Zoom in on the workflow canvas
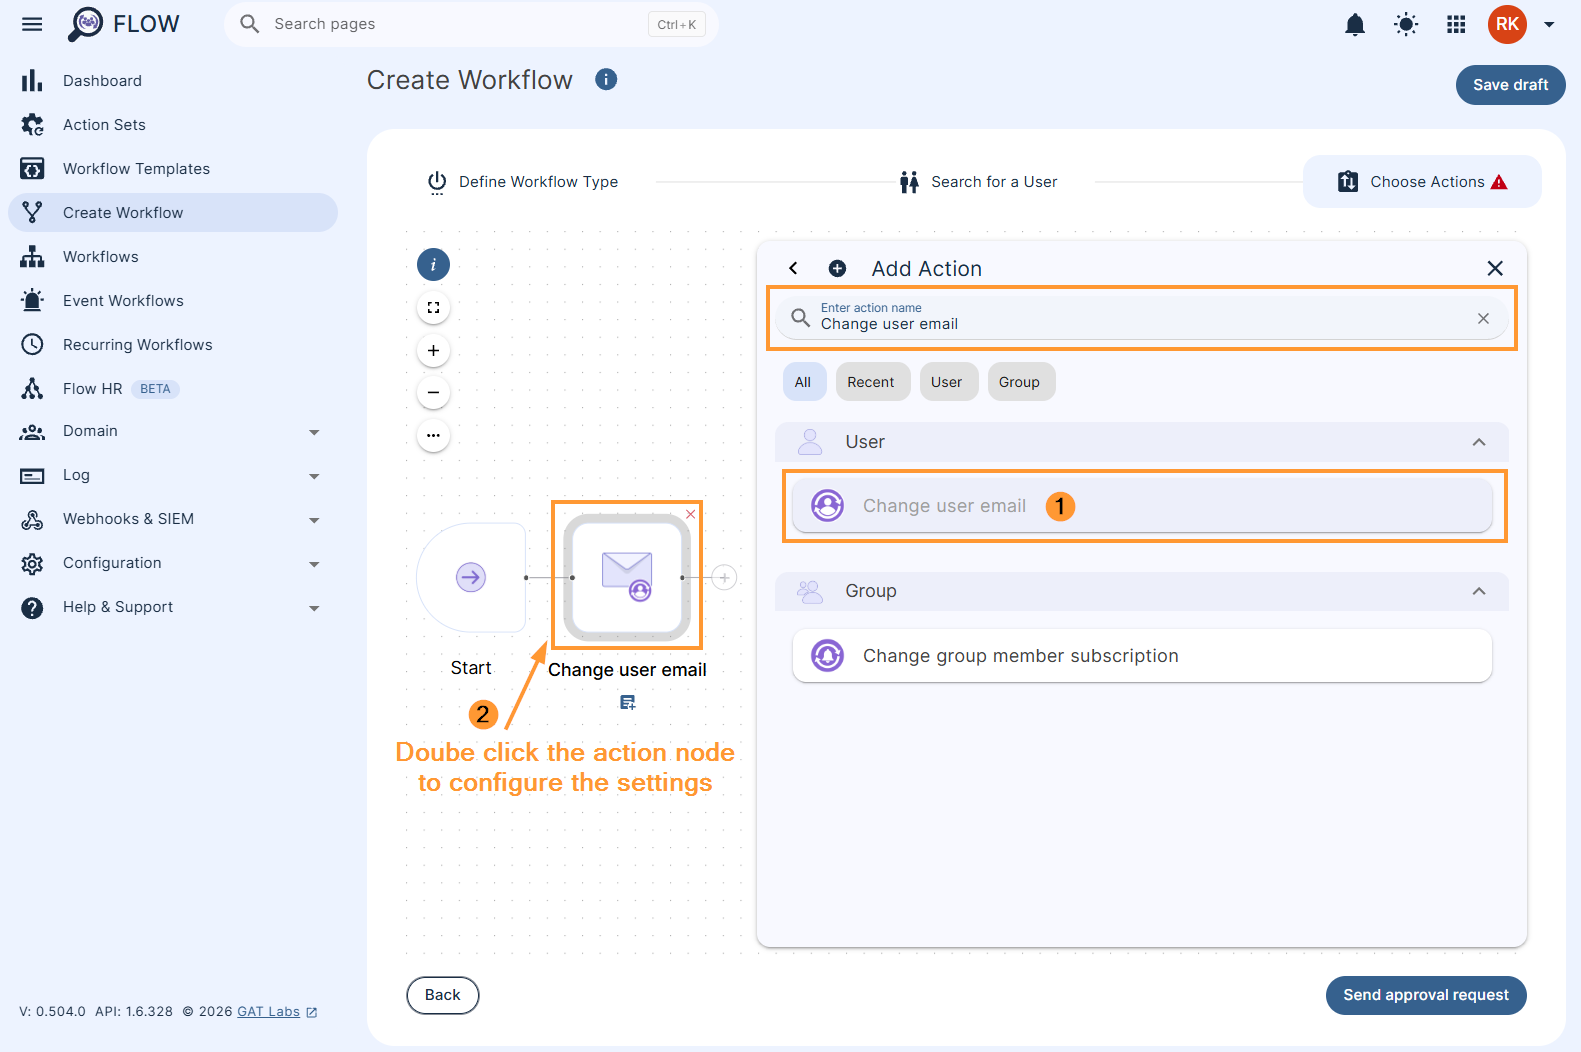 click(433, 351)
